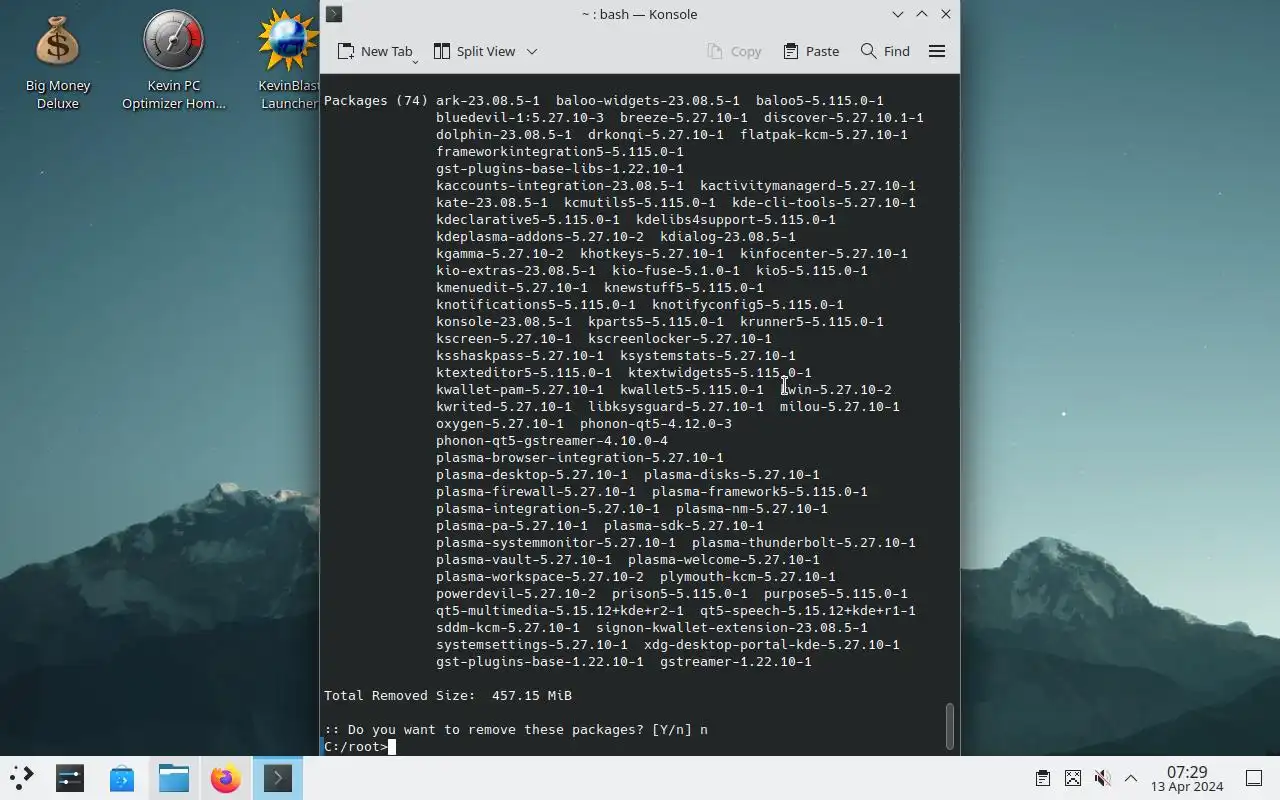Click the 'Packages (74)' label
This screenshot has height=800, width=1280.
tap(376, 101)
